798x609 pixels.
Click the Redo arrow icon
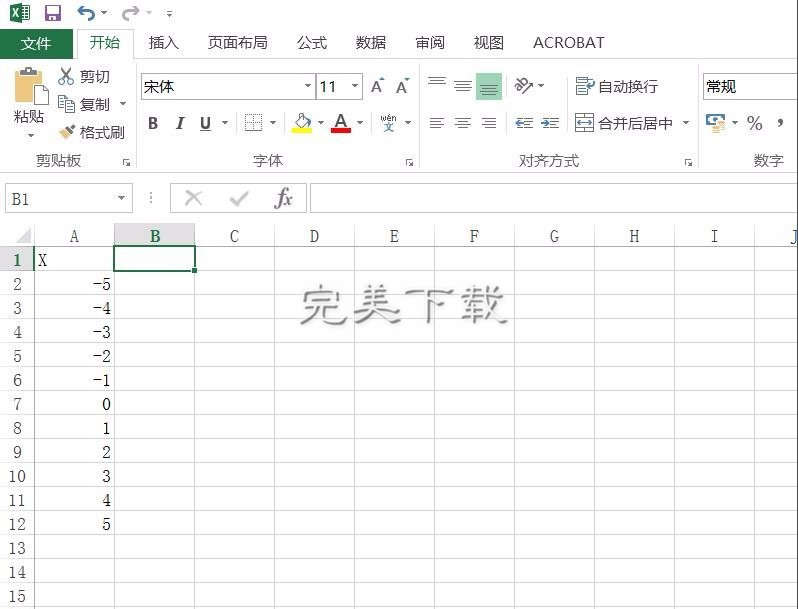[x=130, y=13]
